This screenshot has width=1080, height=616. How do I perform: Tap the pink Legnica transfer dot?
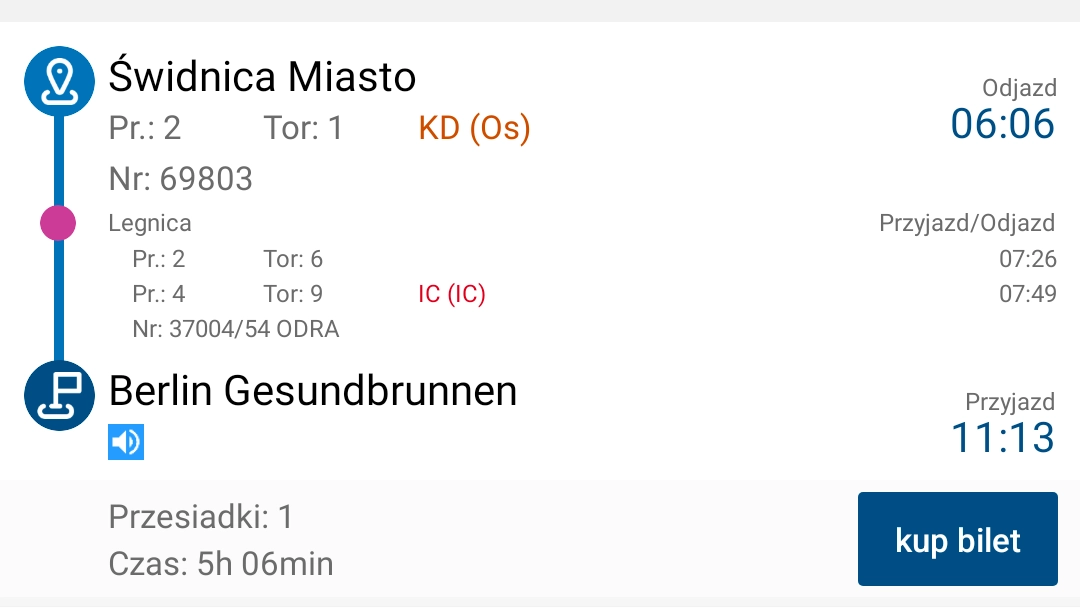(x=58, y=223)
